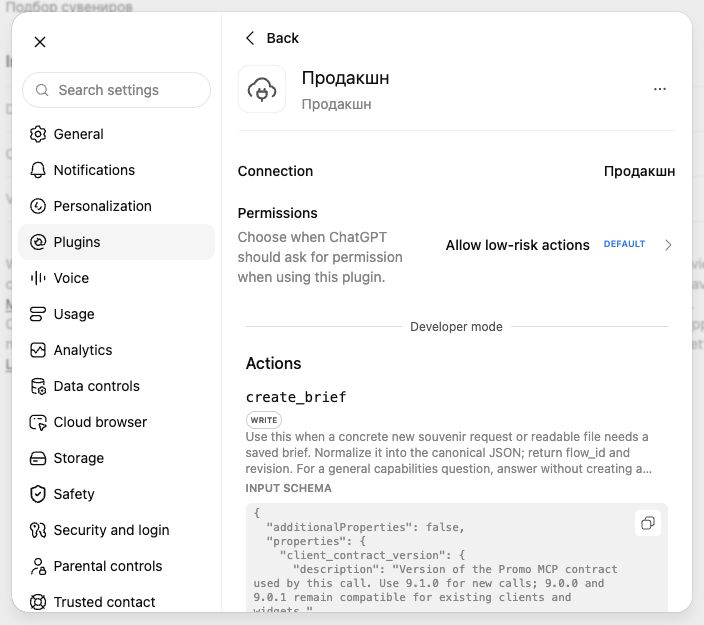Screen dimensions: 704x625
Task: Click the General gear icon
Action: coord(38,134)
